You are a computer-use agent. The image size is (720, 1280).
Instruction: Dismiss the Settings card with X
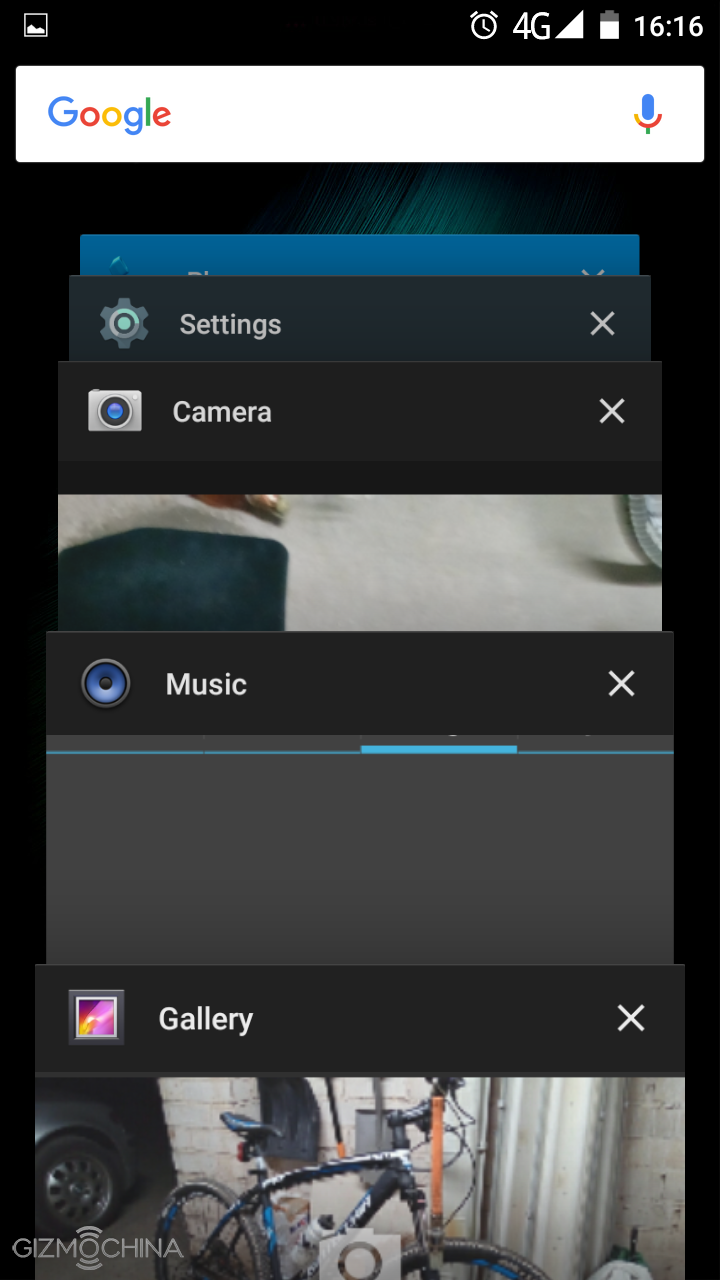[x=602, y=323]
